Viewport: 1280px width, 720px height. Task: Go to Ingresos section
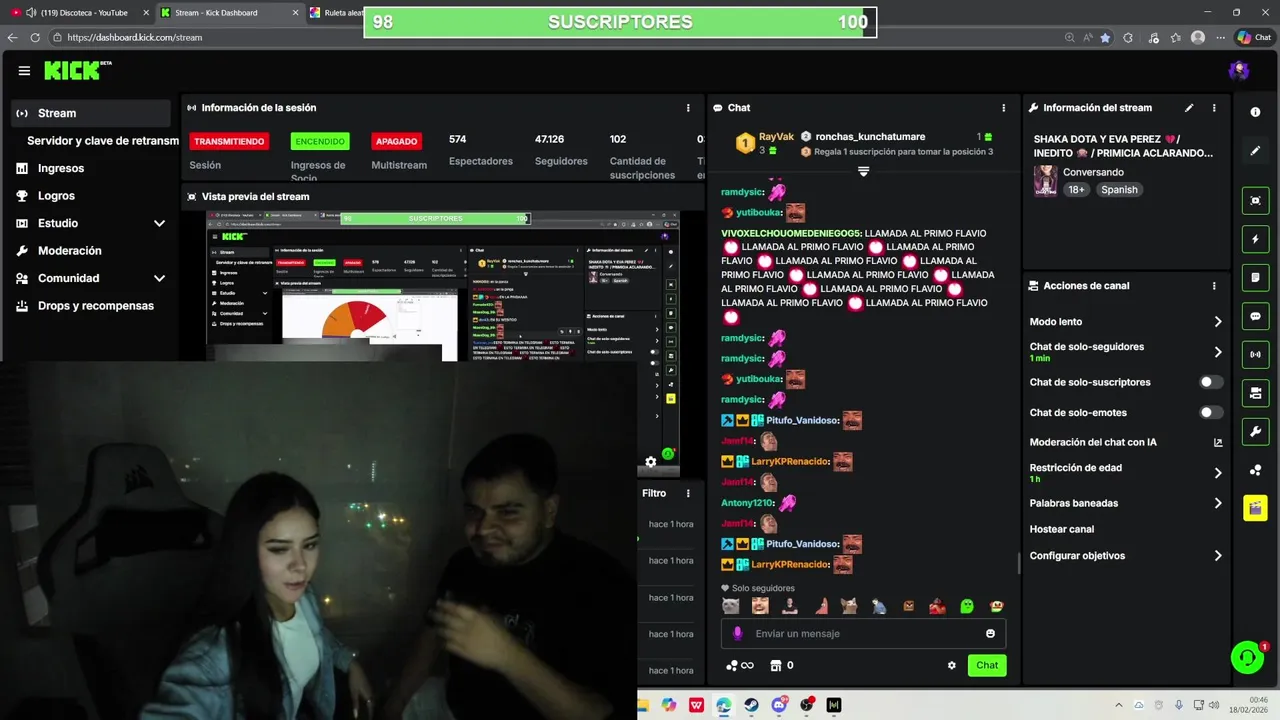pos(61,168)
